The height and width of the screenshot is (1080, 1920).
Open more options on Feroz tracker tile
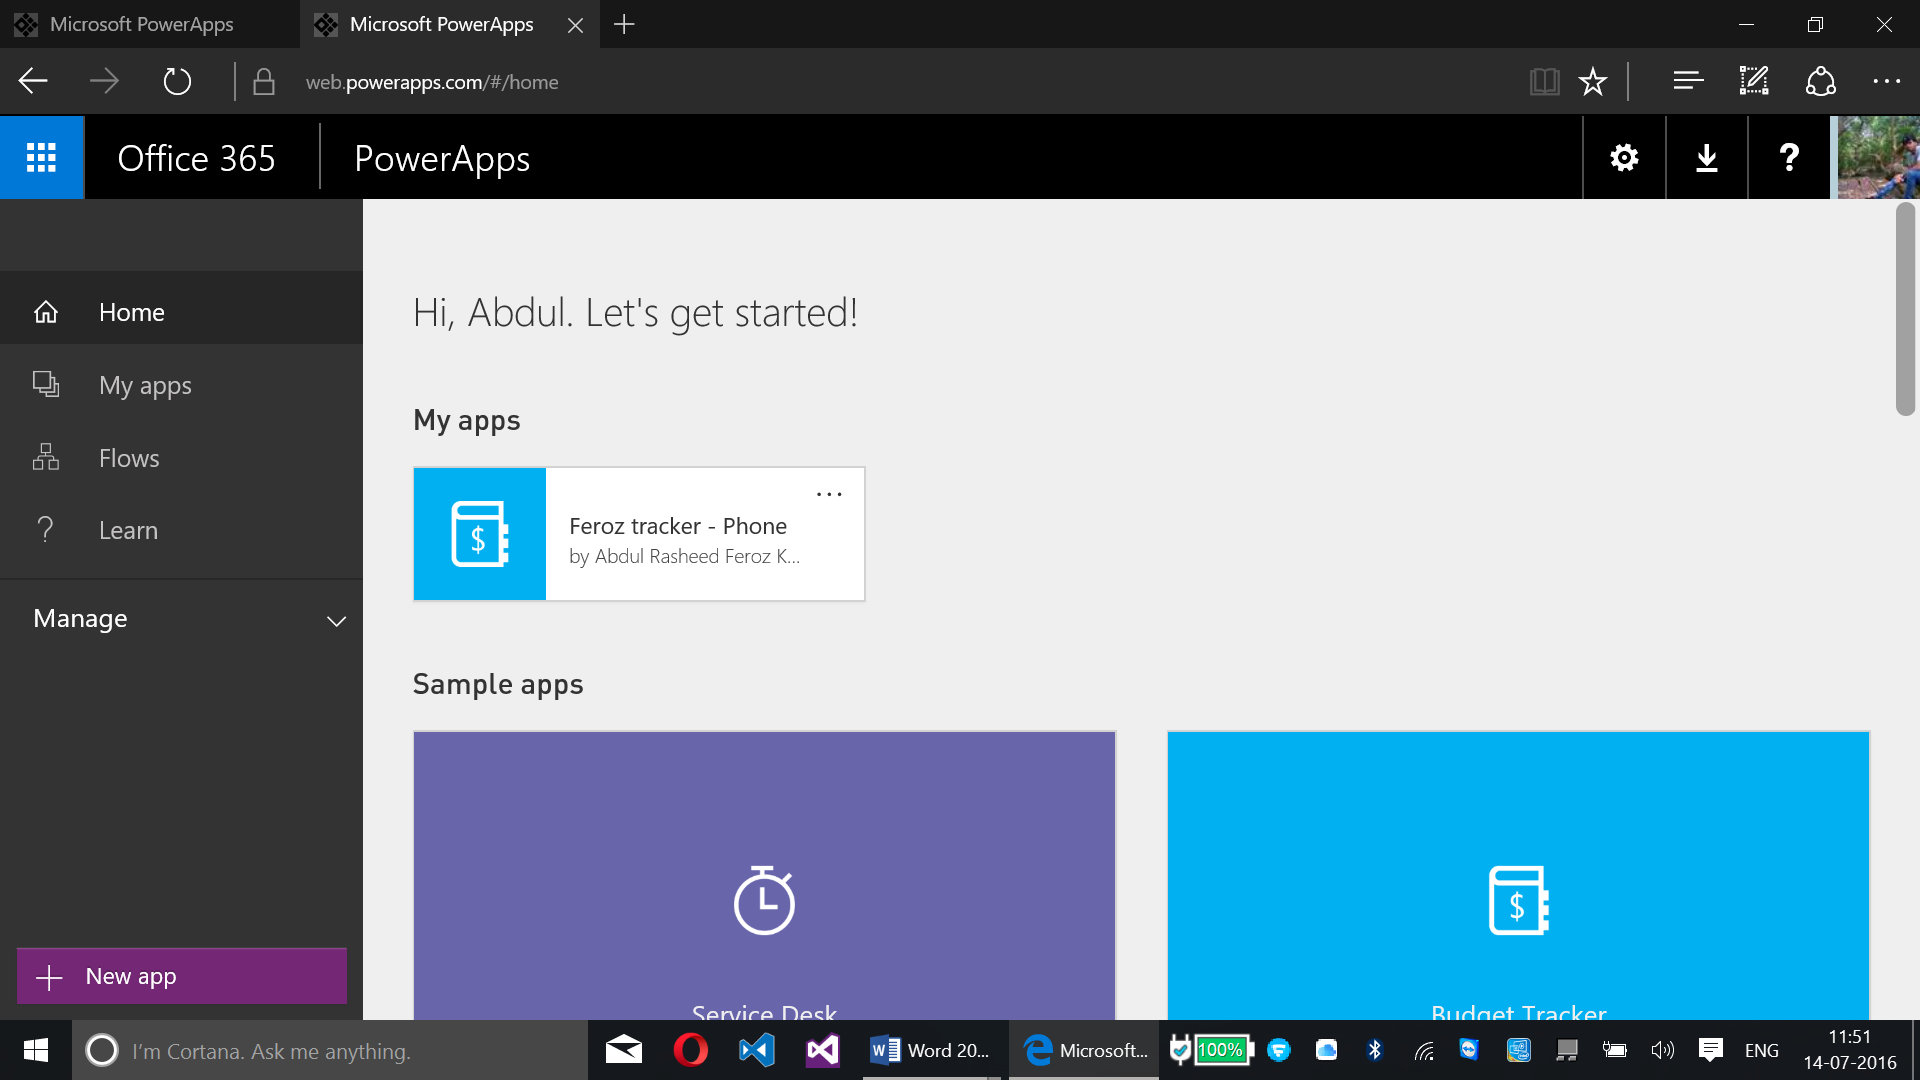[829, 494]
